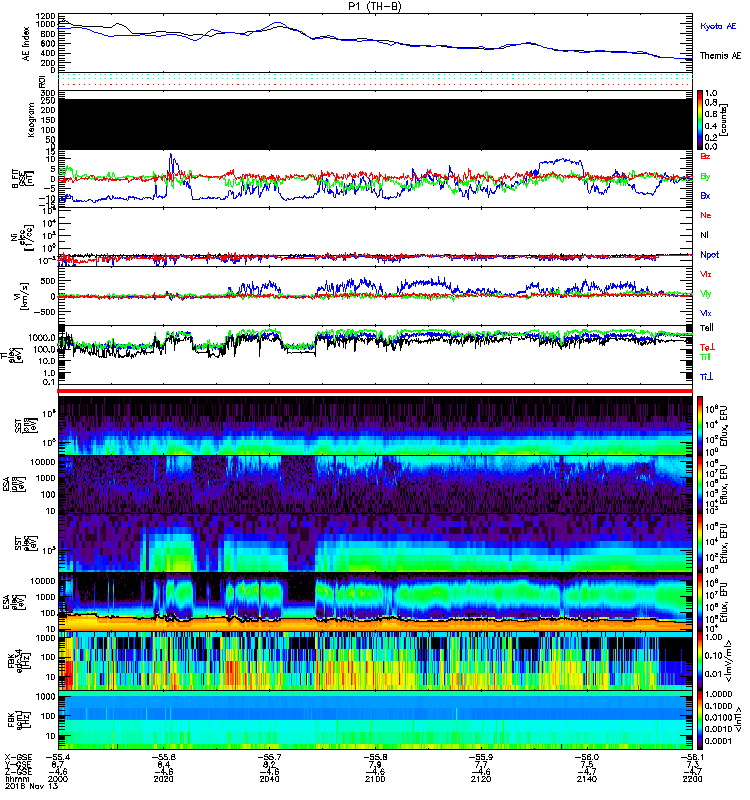Click the <|nT|> FBK color bar

700,720
